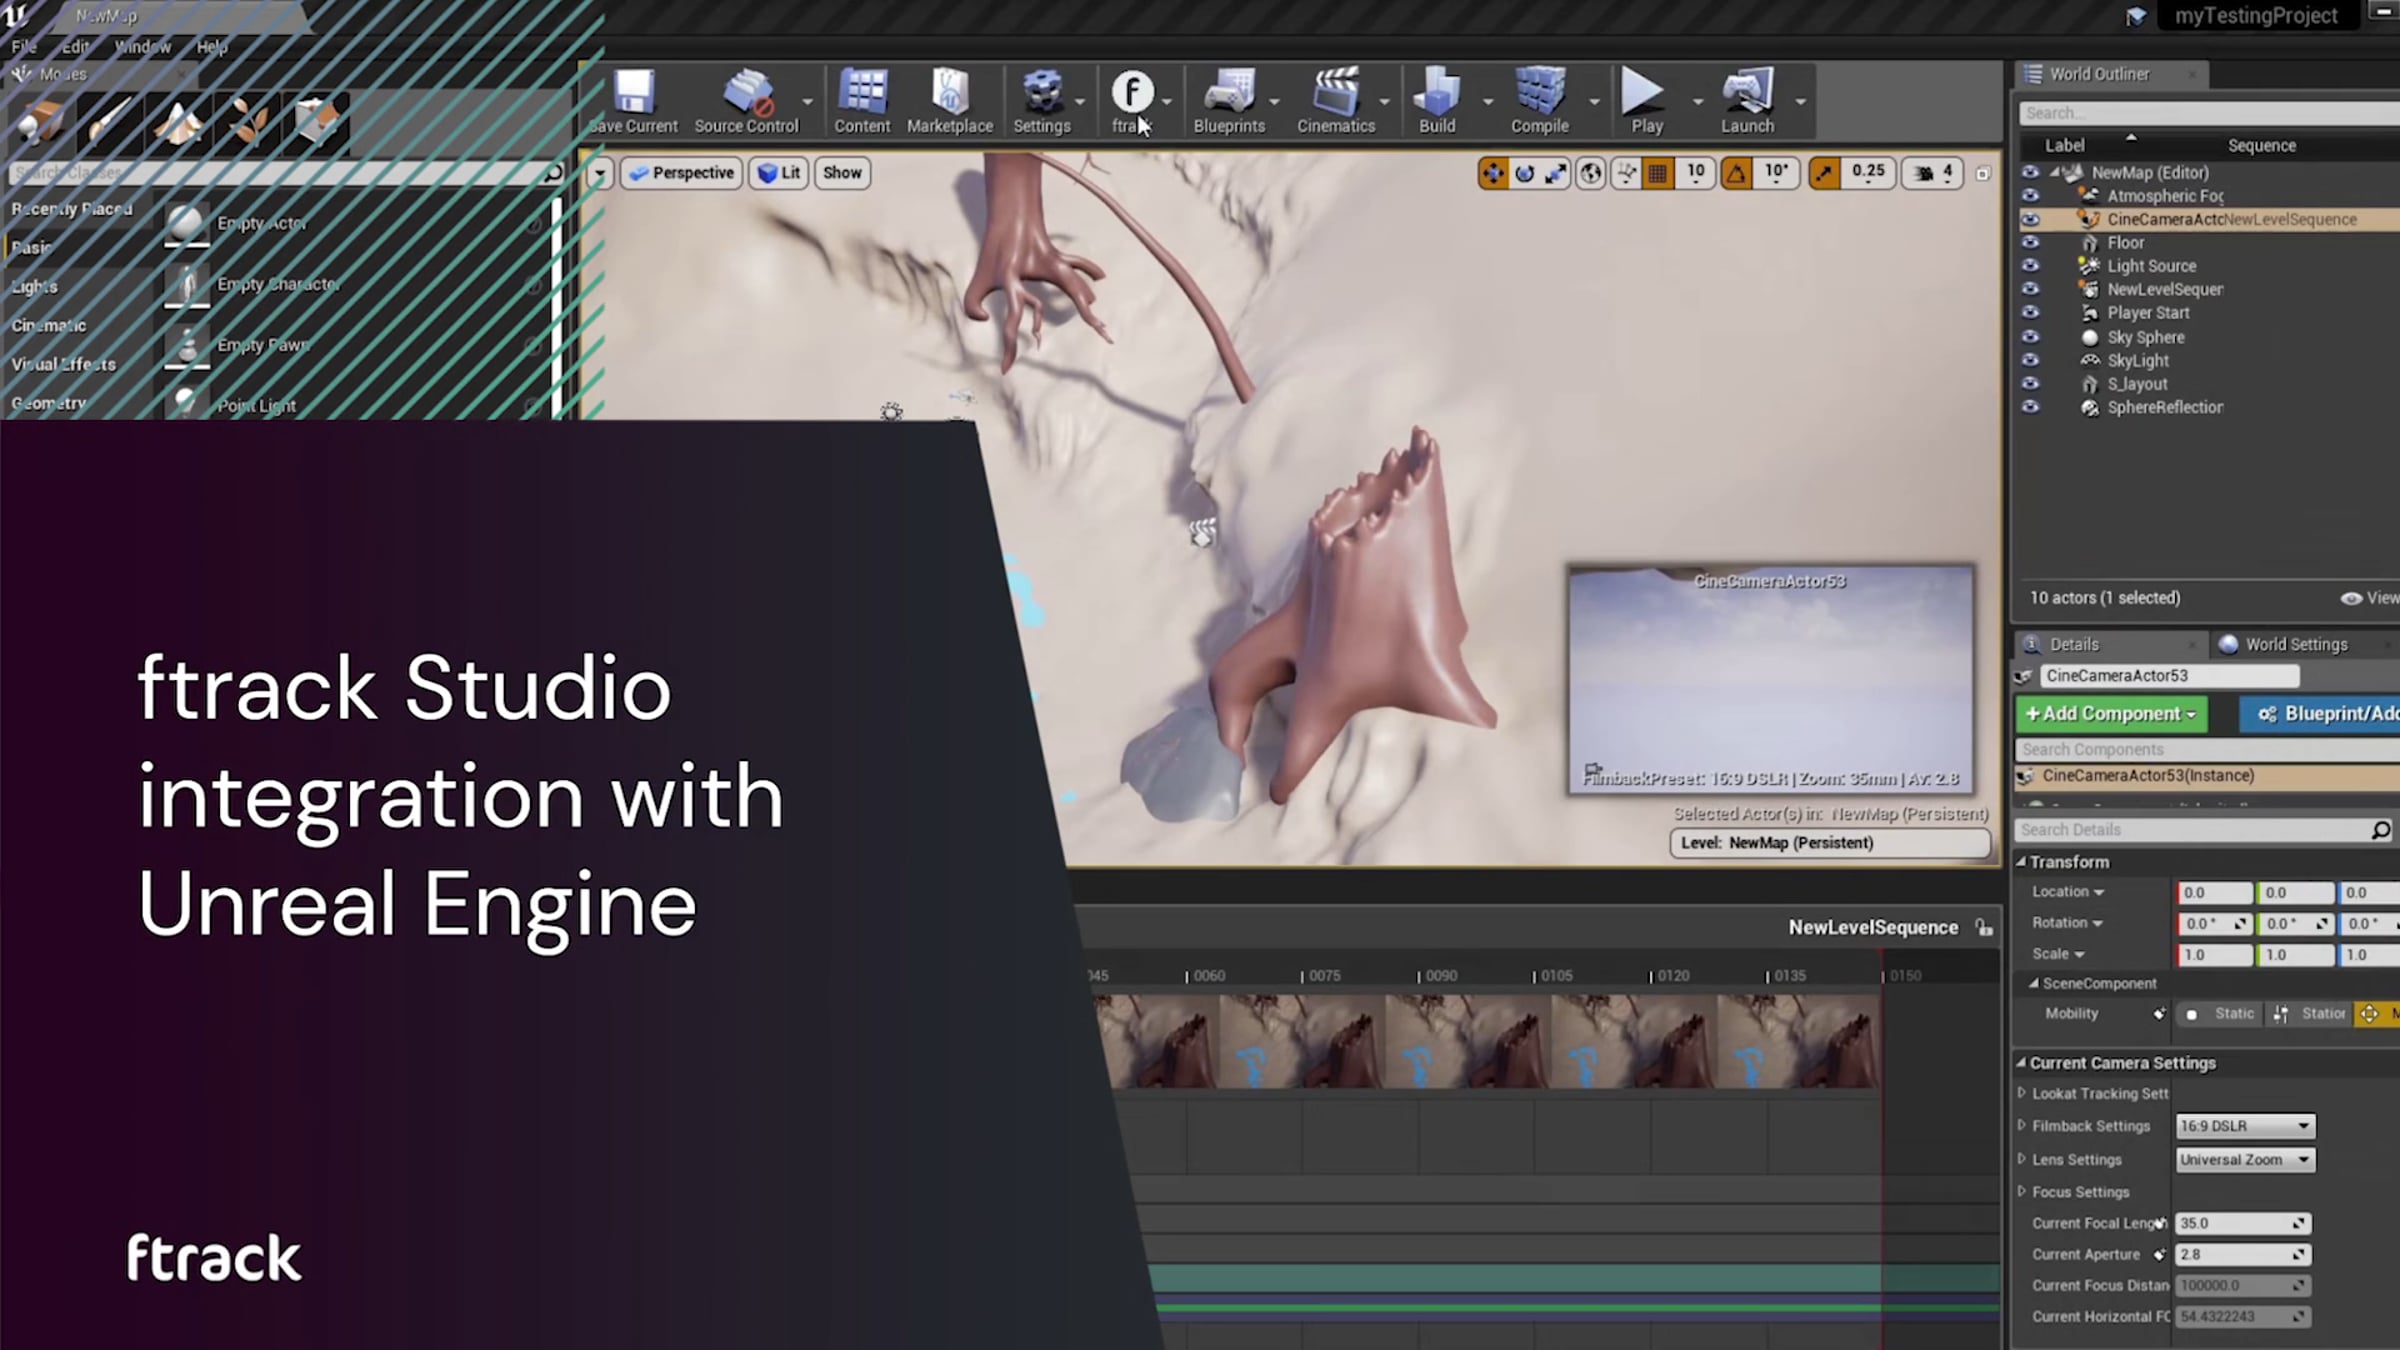Image resolution: width=2400 pixels, height=1350 pixels.
Task: Click the Settings gear toolbar icon
Action: (1042, 100)
